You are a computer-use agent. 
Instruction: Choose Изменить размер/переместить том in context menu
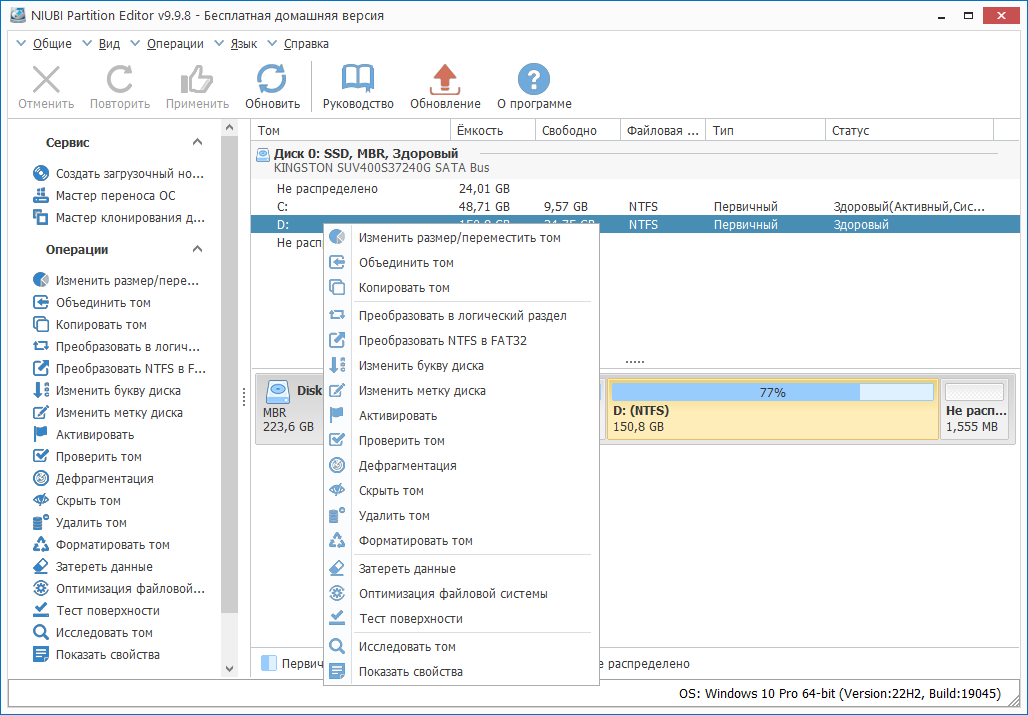[462, 237]
